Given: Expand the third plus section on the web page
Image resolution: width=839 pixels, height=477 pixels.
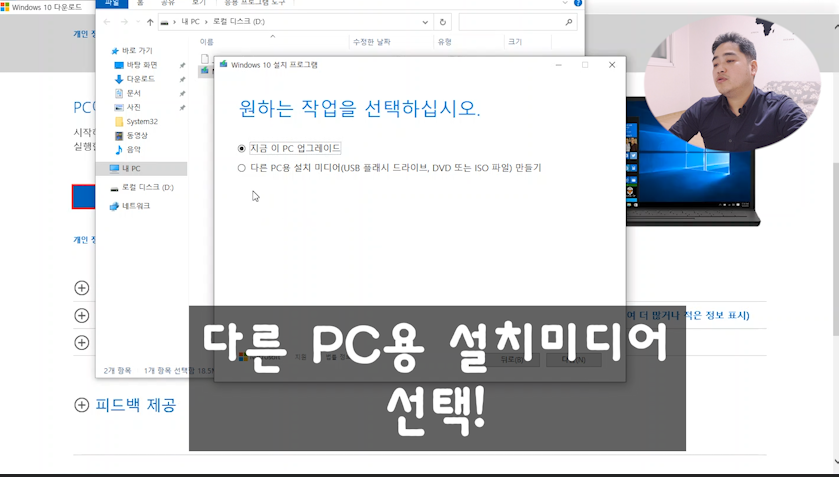Looking at the screenshot, I should [x=81, y=342].
